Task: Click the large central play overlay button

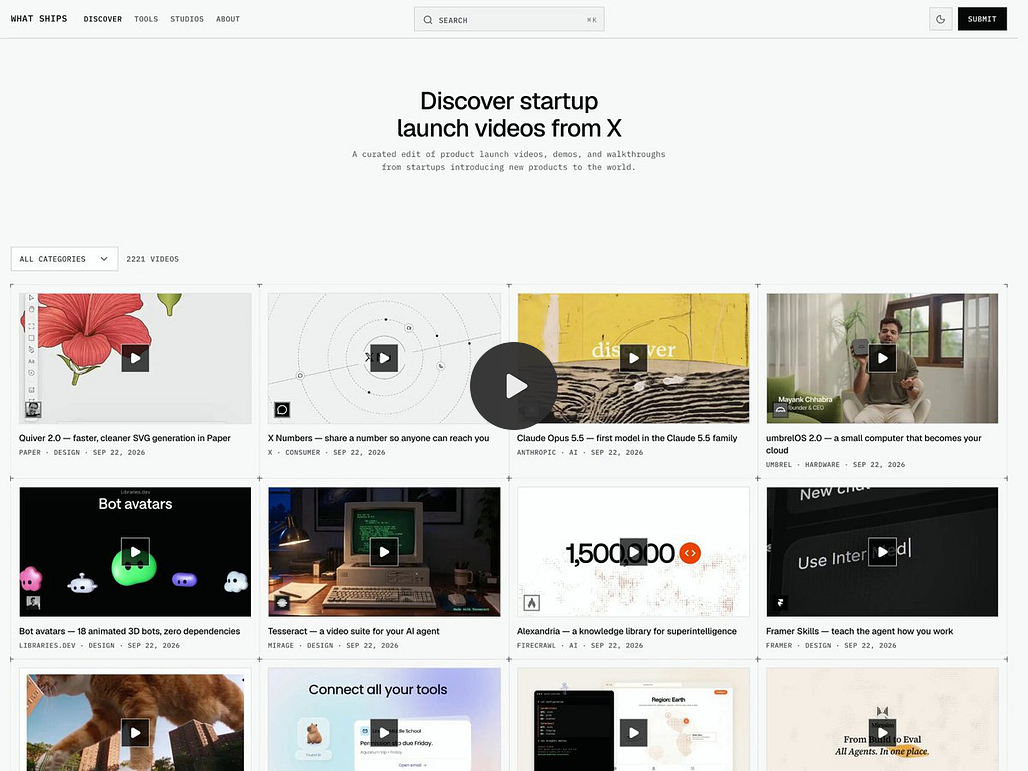Action: pyautogui.click(x=514, y=386)
